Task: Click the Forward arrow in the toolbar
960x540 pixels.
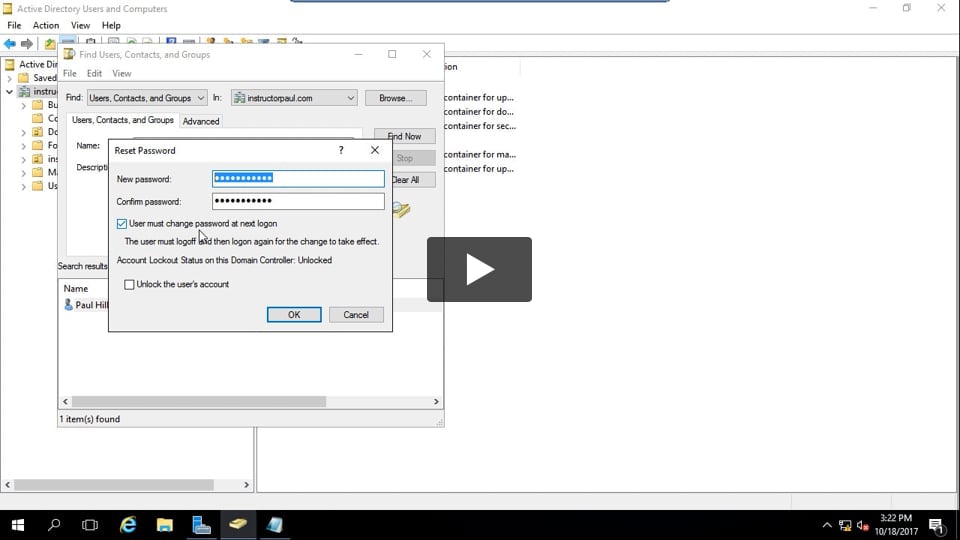Action: tap(27, 44)
